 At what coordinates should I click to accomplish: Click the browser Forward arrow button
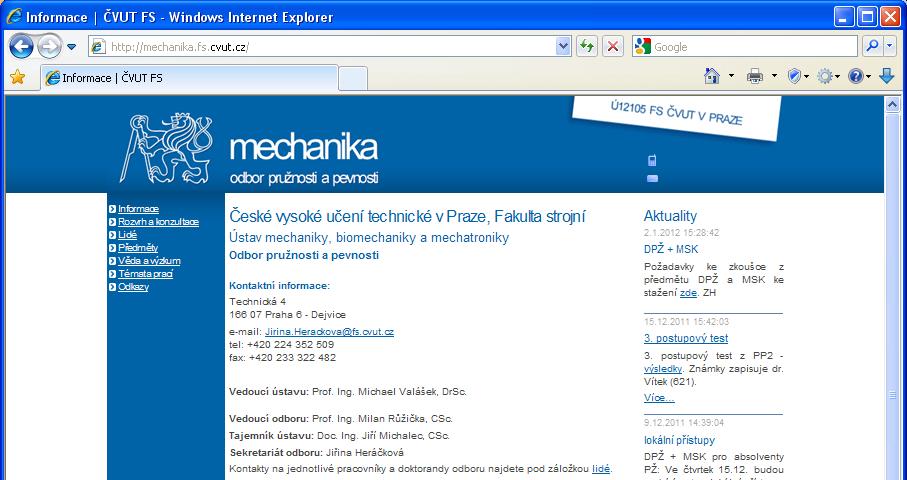[50, 46]
